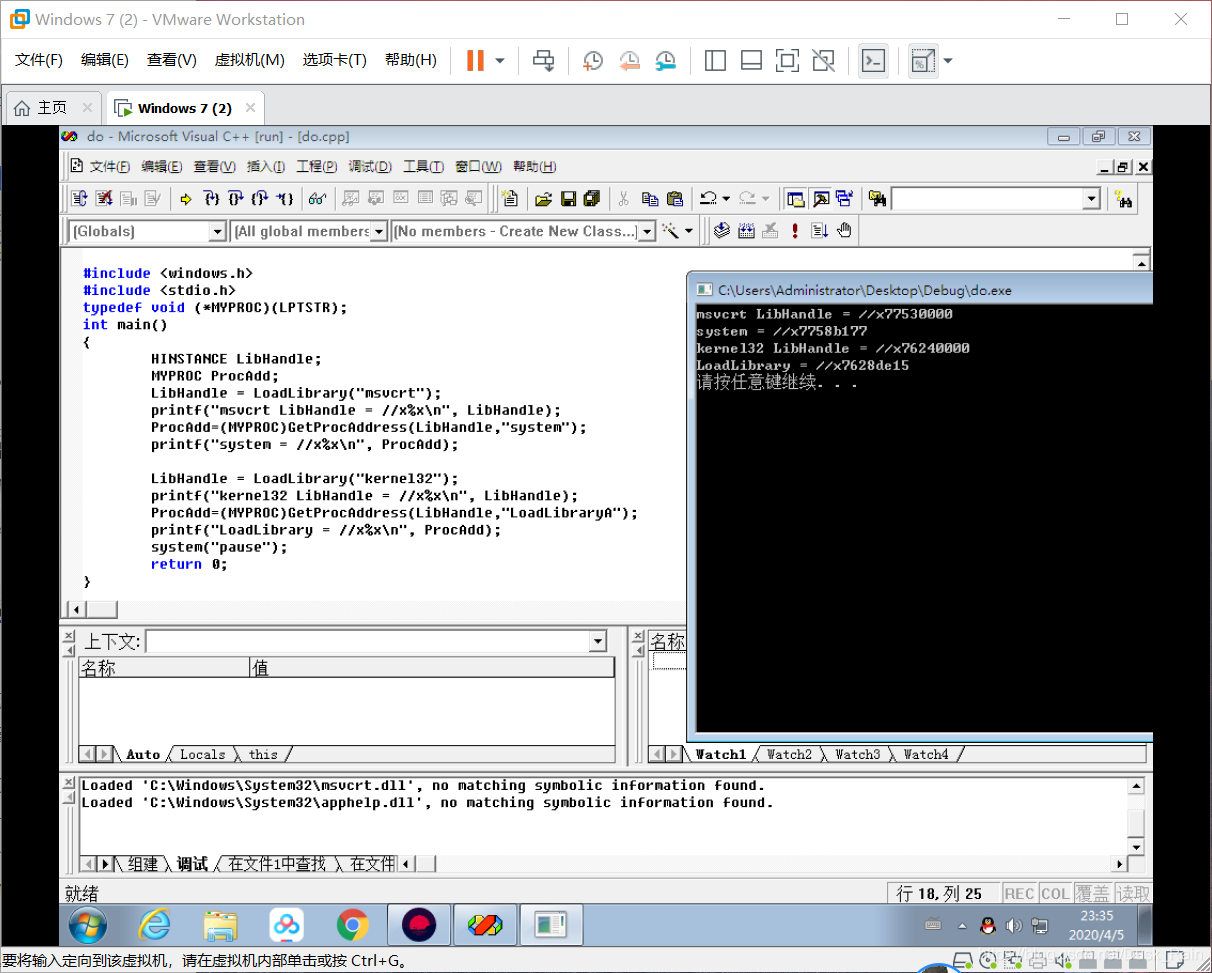Click the New Text File icon

click(x=510, y=199)
